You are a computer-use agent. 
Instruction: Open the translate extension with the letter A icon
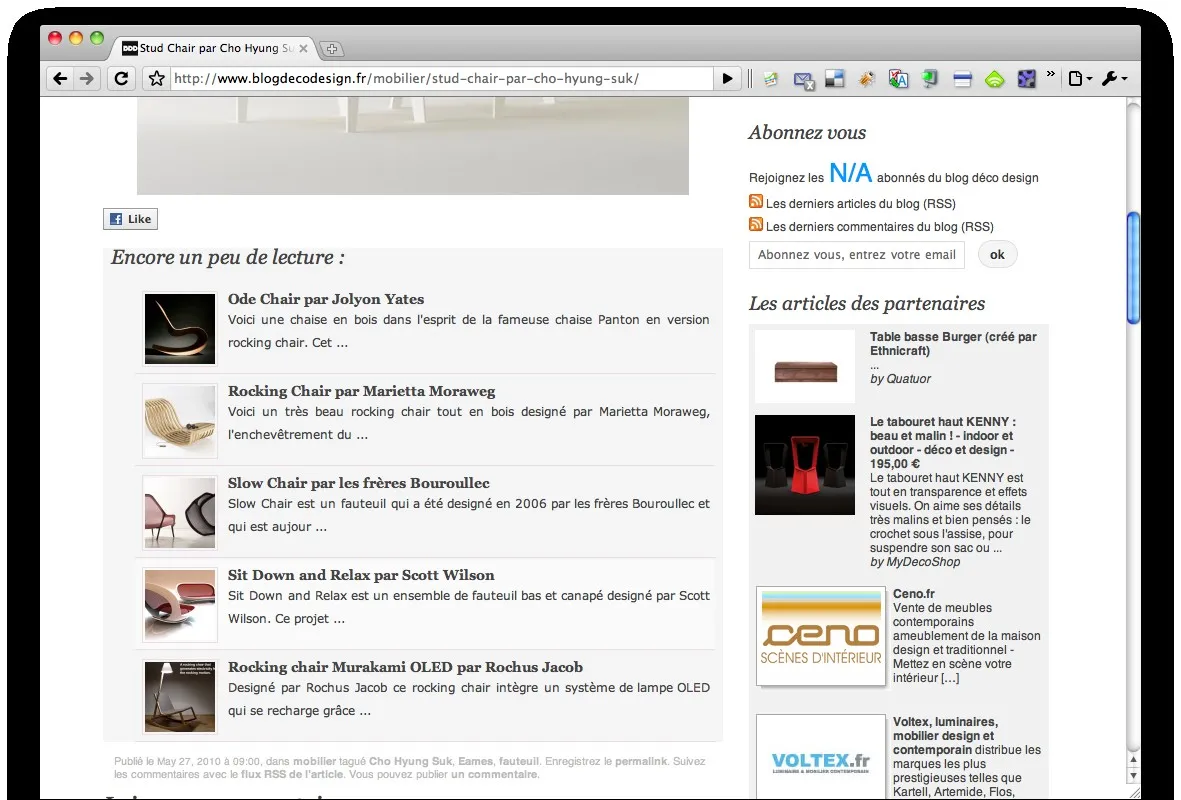(x=899, y=78)
